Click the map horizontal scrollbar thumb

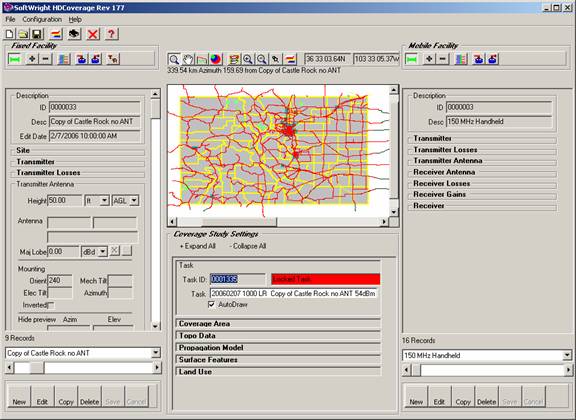239,222
